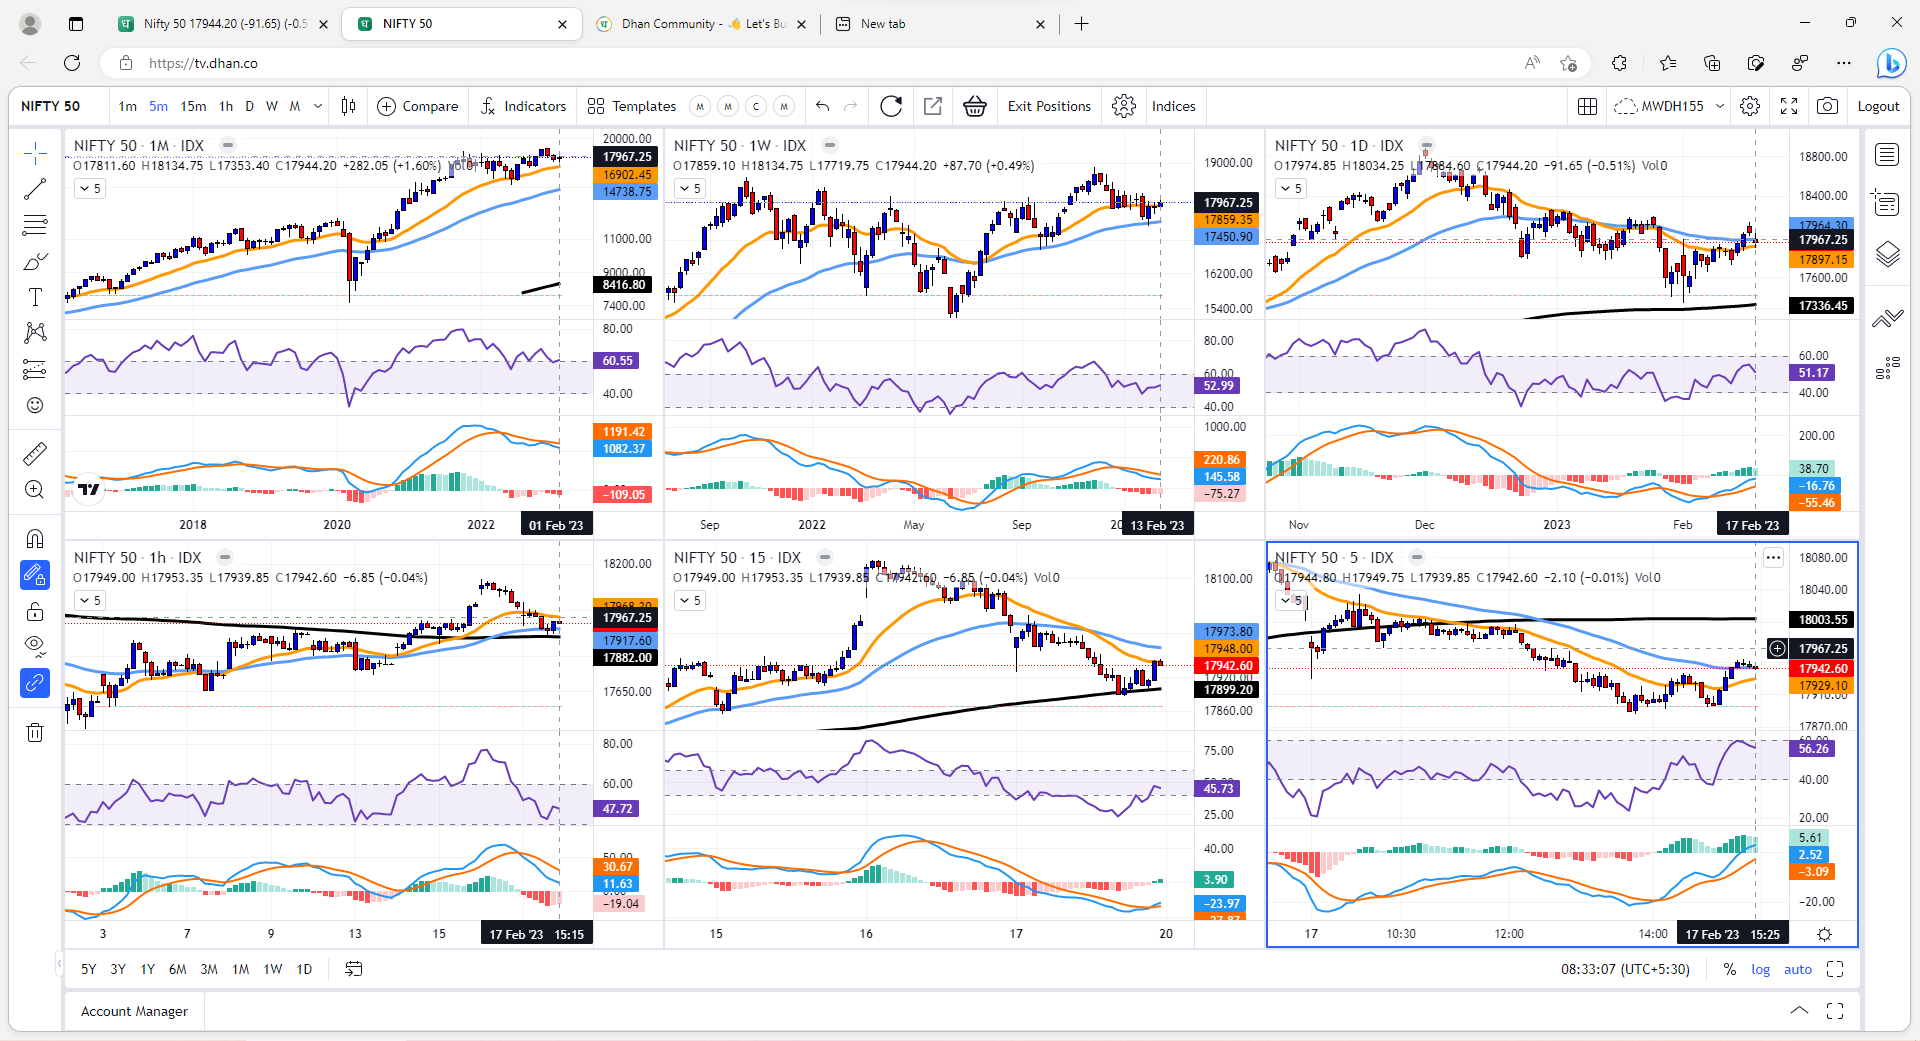Click the refresh chart icon
The height and width of the screenshot is (1041, 1920).
pyautogui.click(x=891, y=106)
